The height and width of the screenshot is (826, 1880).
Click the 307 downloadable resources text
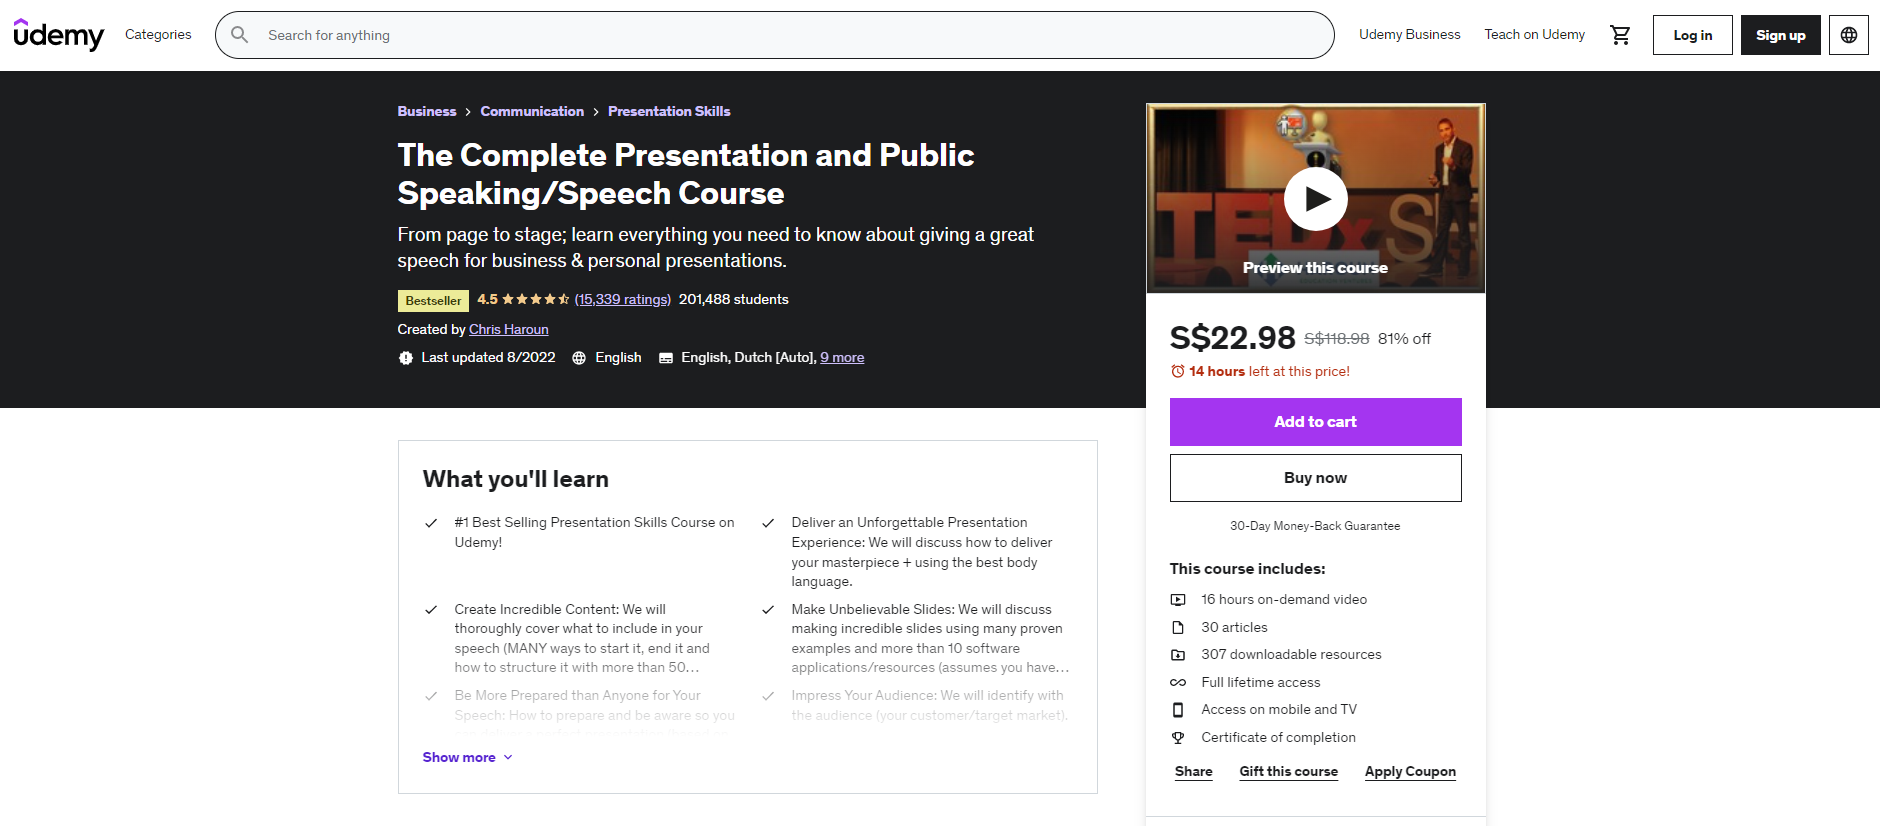click(x=1291, y=655)
